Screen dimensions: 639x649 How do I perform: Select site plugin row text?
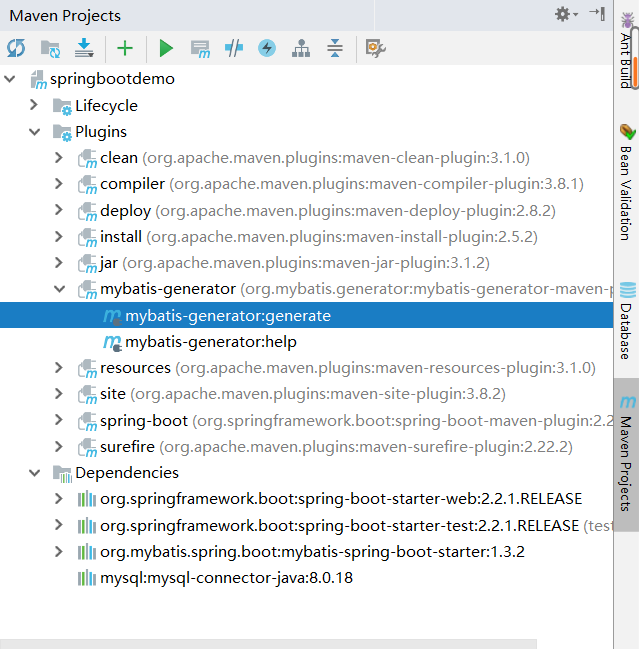(303, 394)
